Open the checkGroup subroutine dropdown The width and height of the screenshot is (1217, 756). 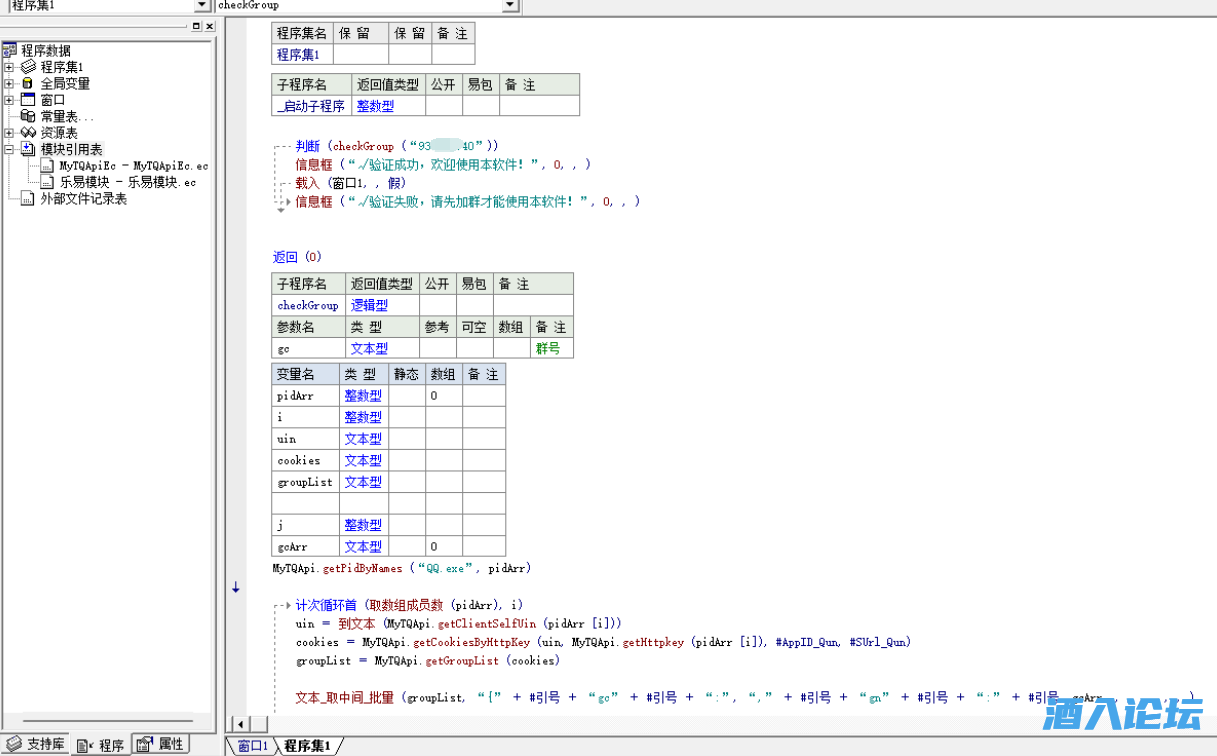(x=510, y=6)
